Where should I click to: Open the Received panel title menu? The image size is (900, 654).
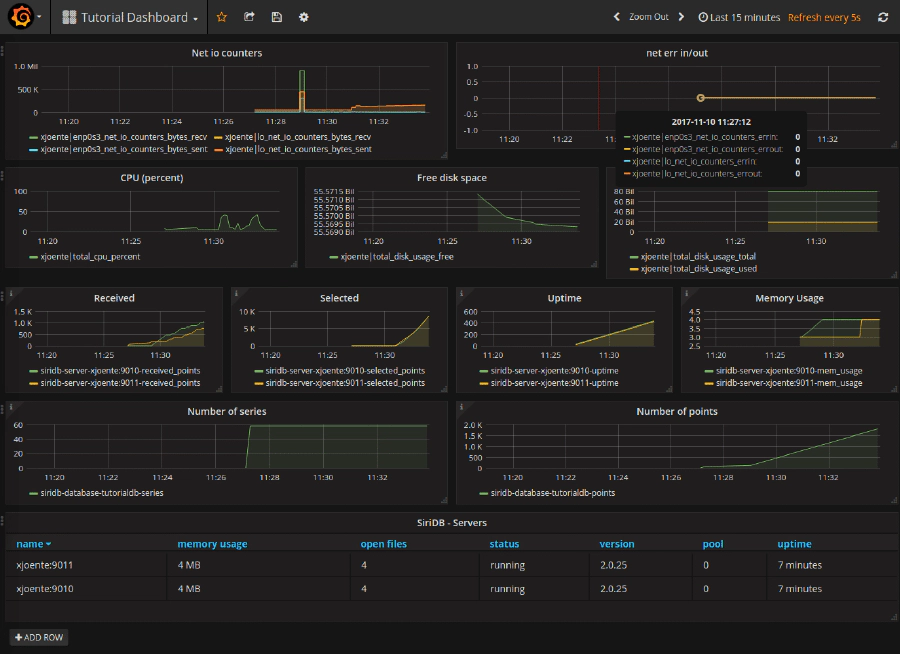coord(114,298)
